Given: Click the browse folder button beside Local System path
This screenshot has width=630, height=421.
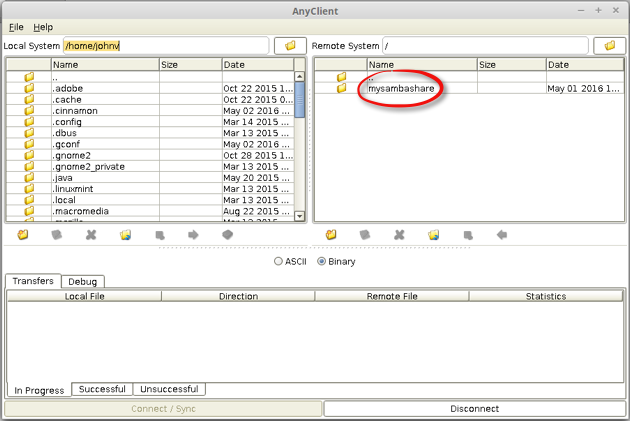Looking at the screenshot, I should point(290,46).
